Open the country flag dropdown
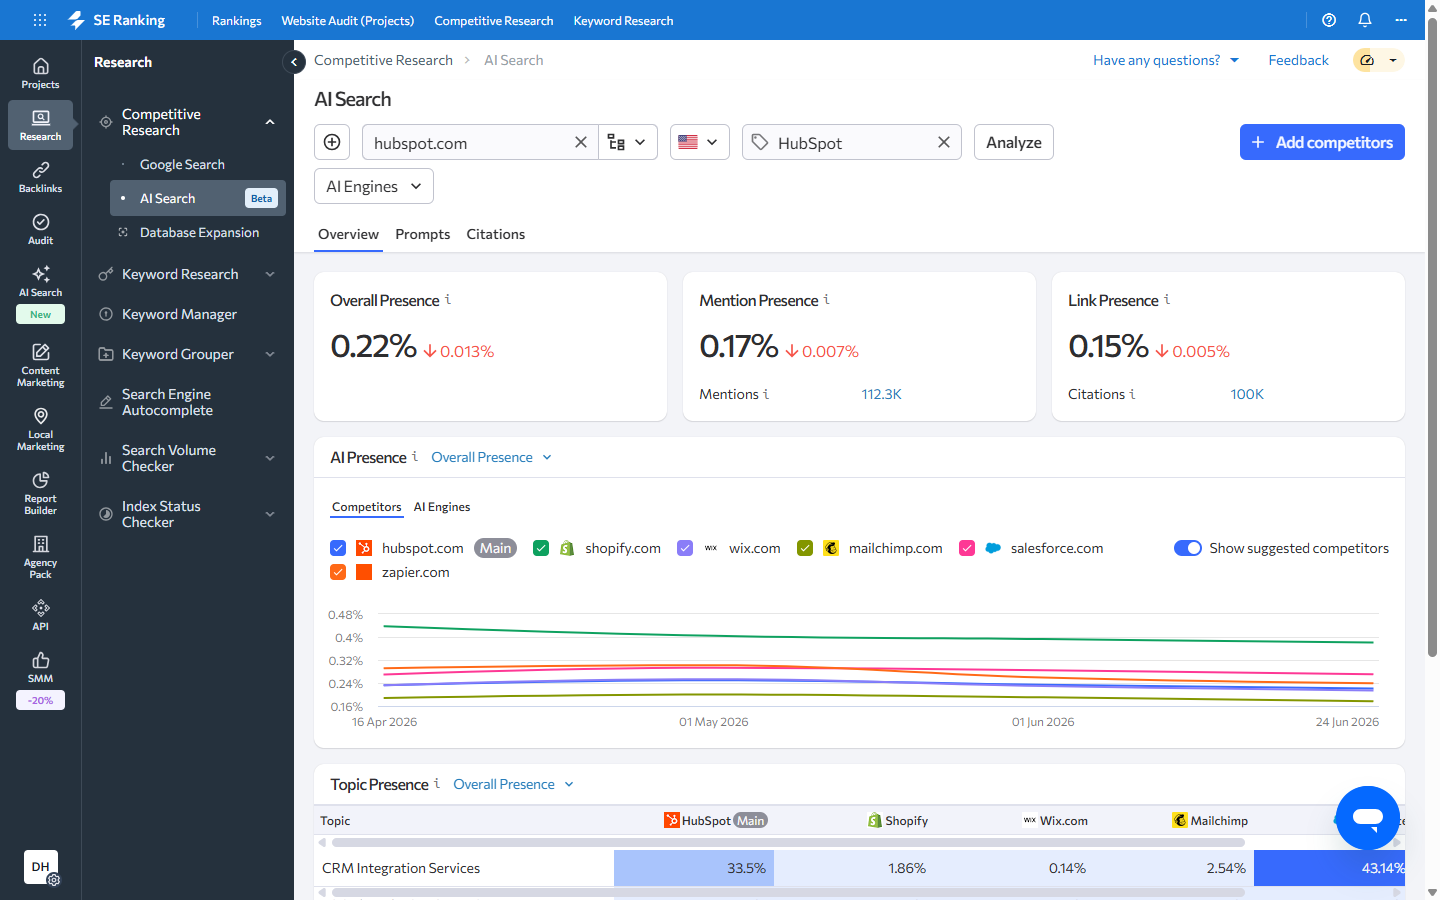The image size is (1440, 900). (699, 142)
